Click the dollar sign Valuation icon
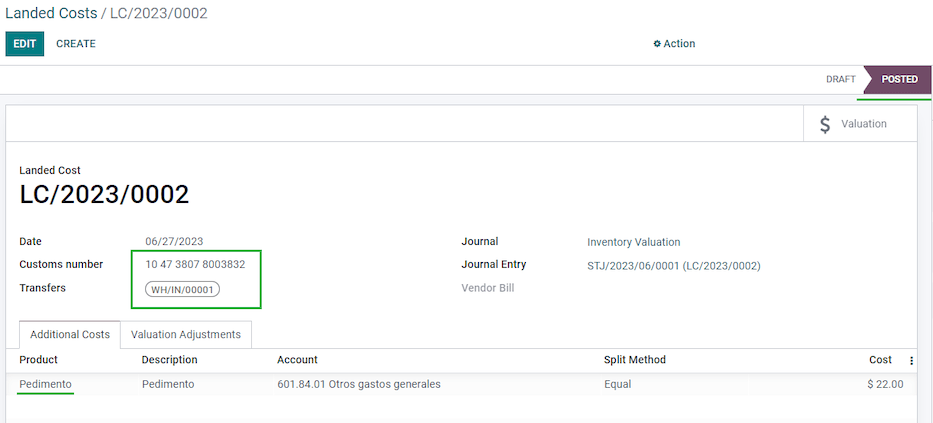 (x=825, y=124)
